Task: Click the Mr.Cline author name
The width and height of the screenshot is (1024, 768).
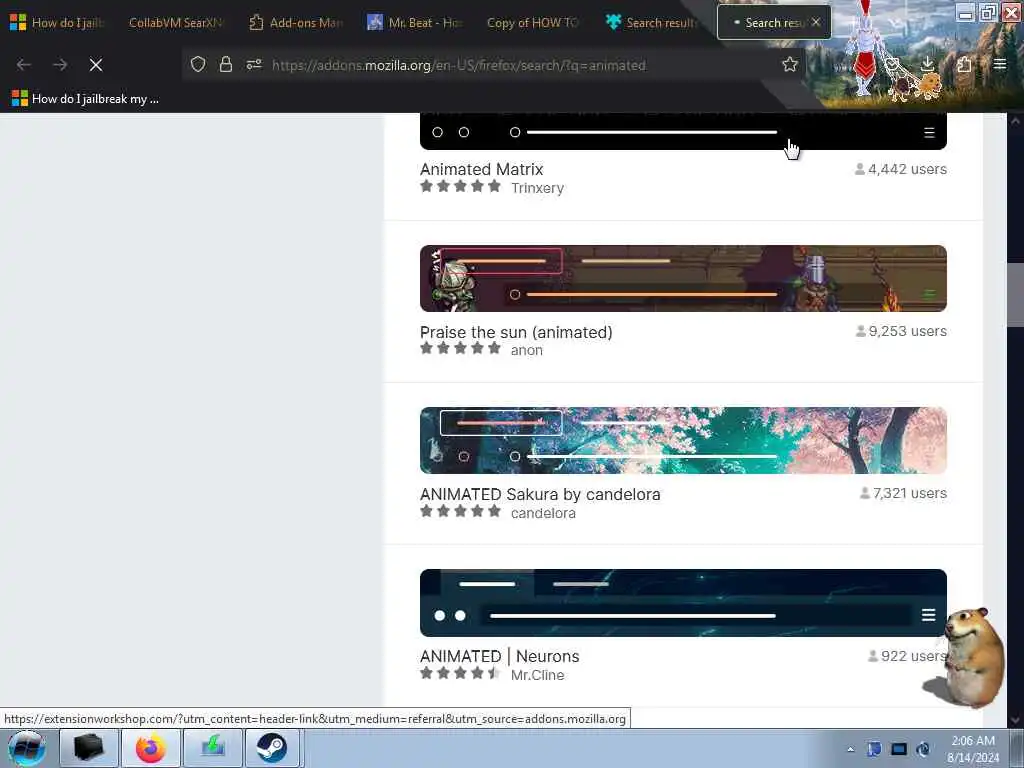Action: [x=537, y=675]
